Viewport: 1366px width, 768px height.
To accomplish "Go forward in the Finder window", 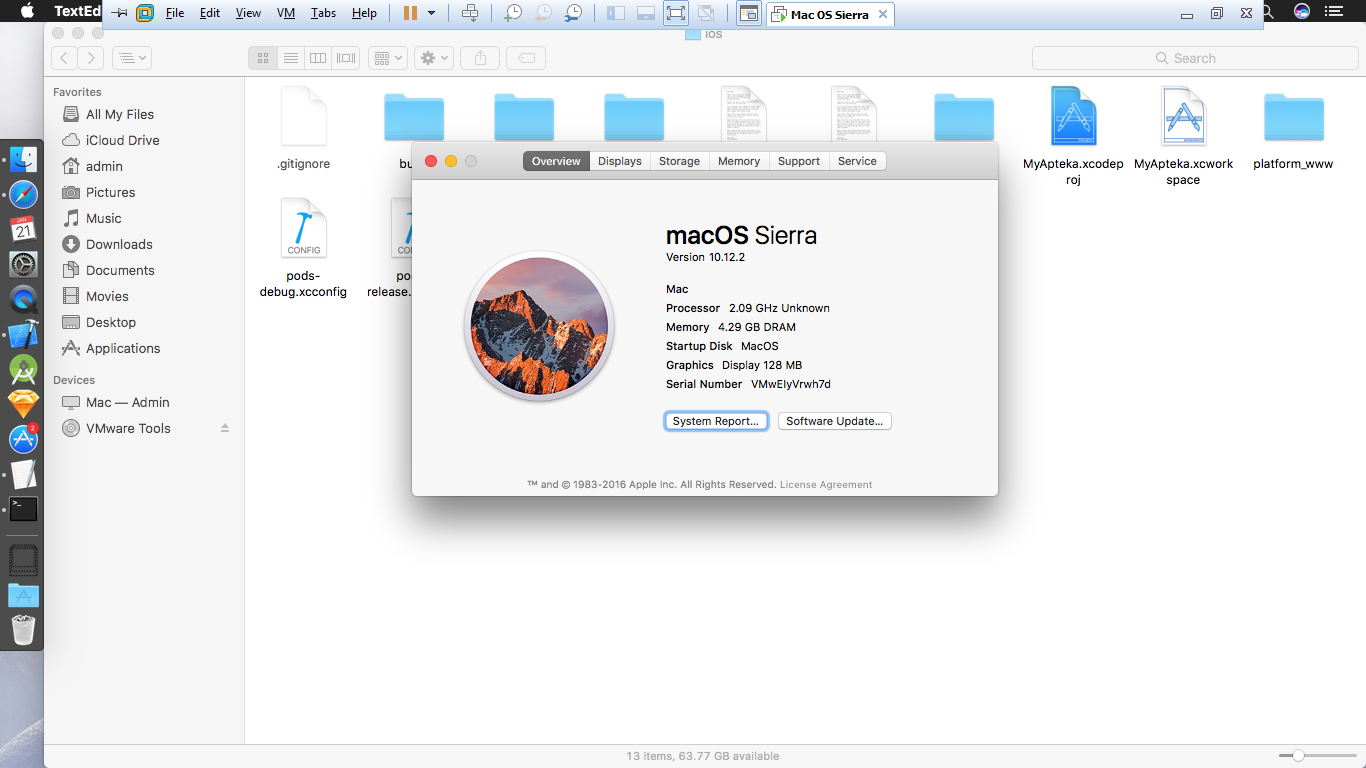I will point(91,58).
